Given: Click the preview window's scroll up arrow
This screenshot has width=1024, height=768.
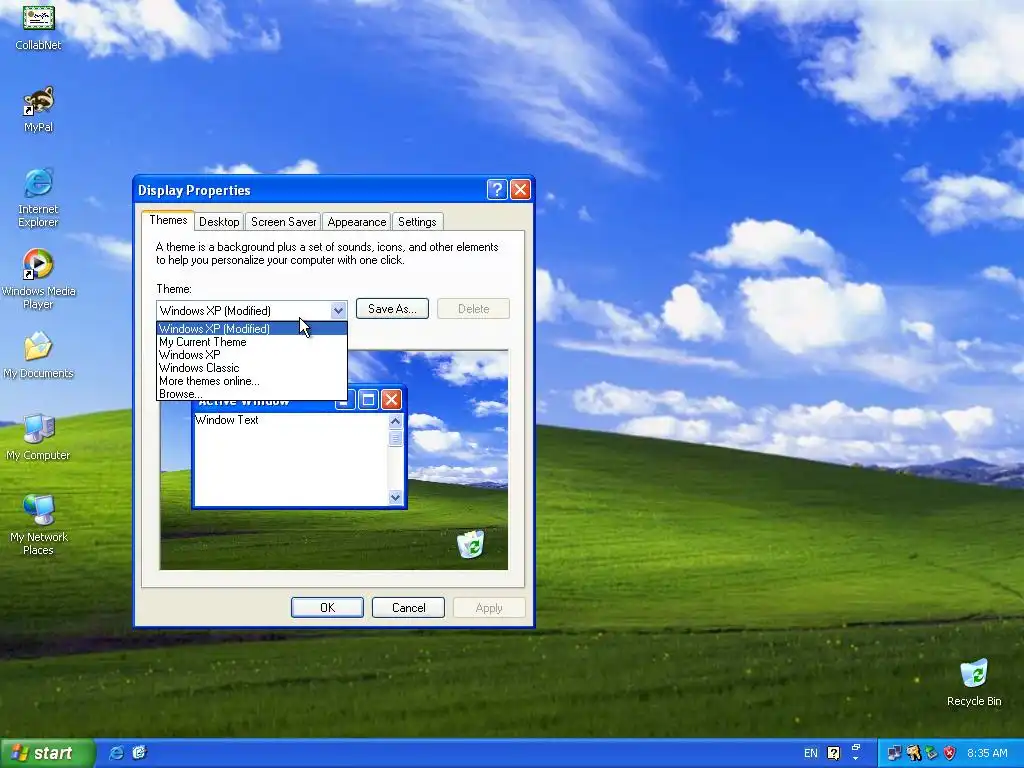Looking at the screenshot, I should (395, 421).
